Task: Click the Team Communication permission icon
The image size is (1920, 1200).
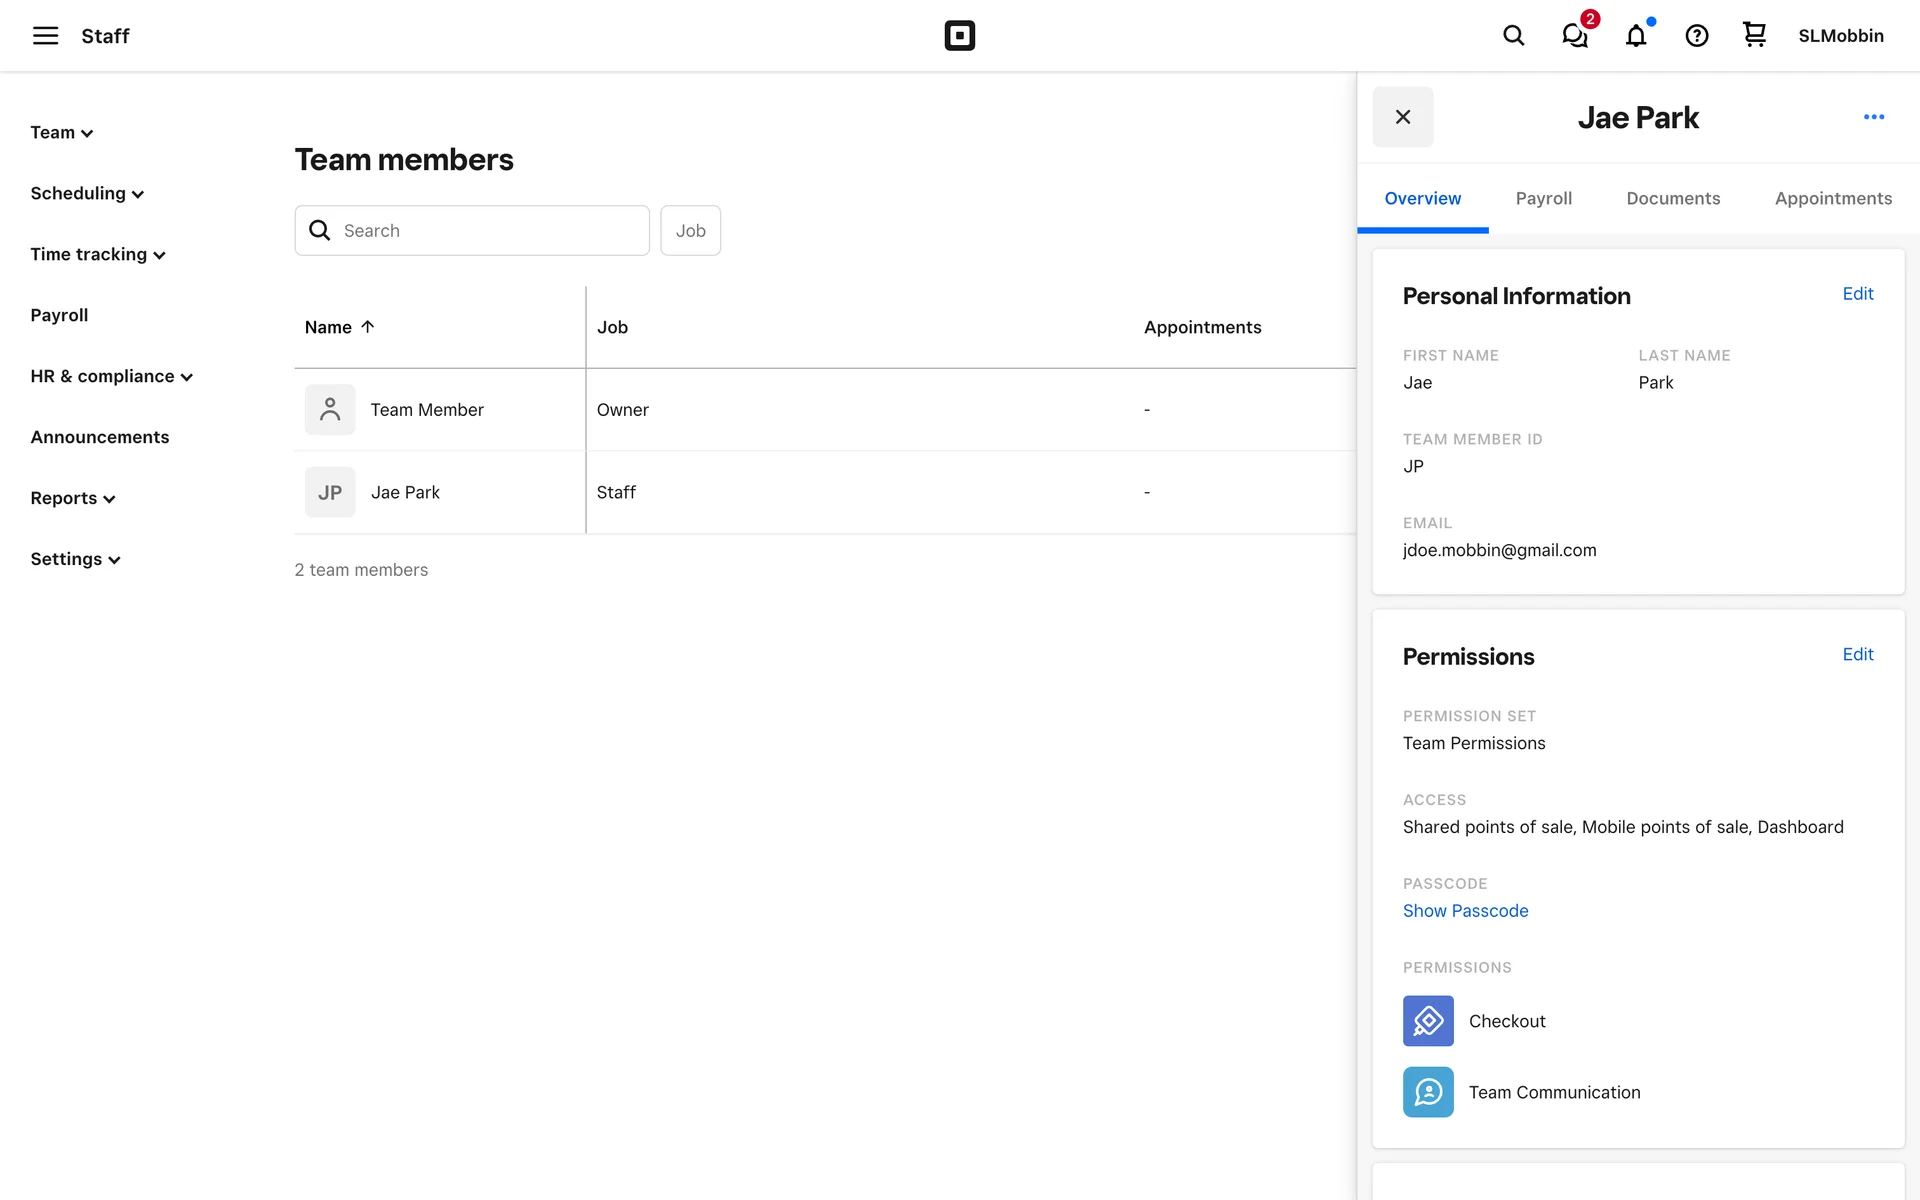Action: pyautogui.click(x=1427, y=1092)
